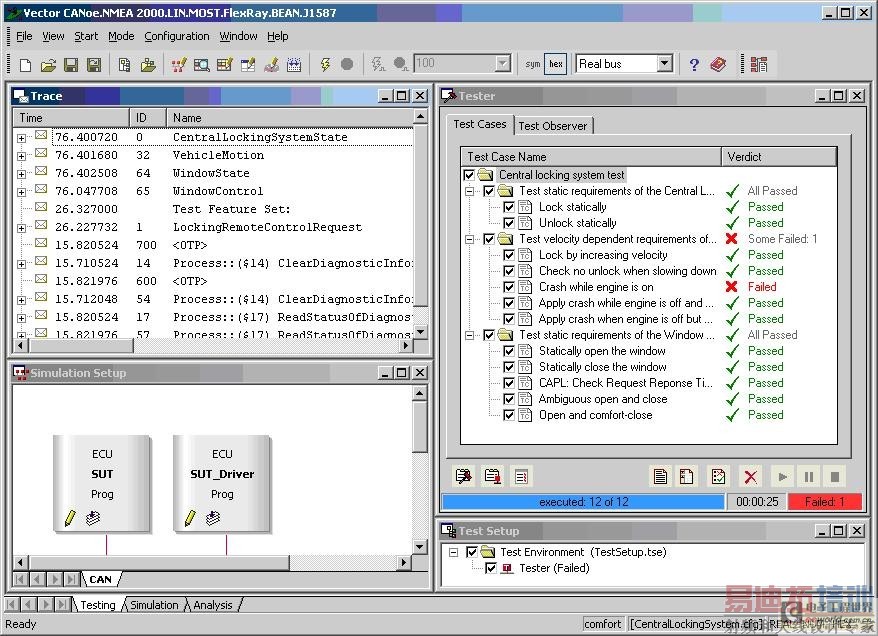Collapse Test static requirements of Window group

coord(469,335)
